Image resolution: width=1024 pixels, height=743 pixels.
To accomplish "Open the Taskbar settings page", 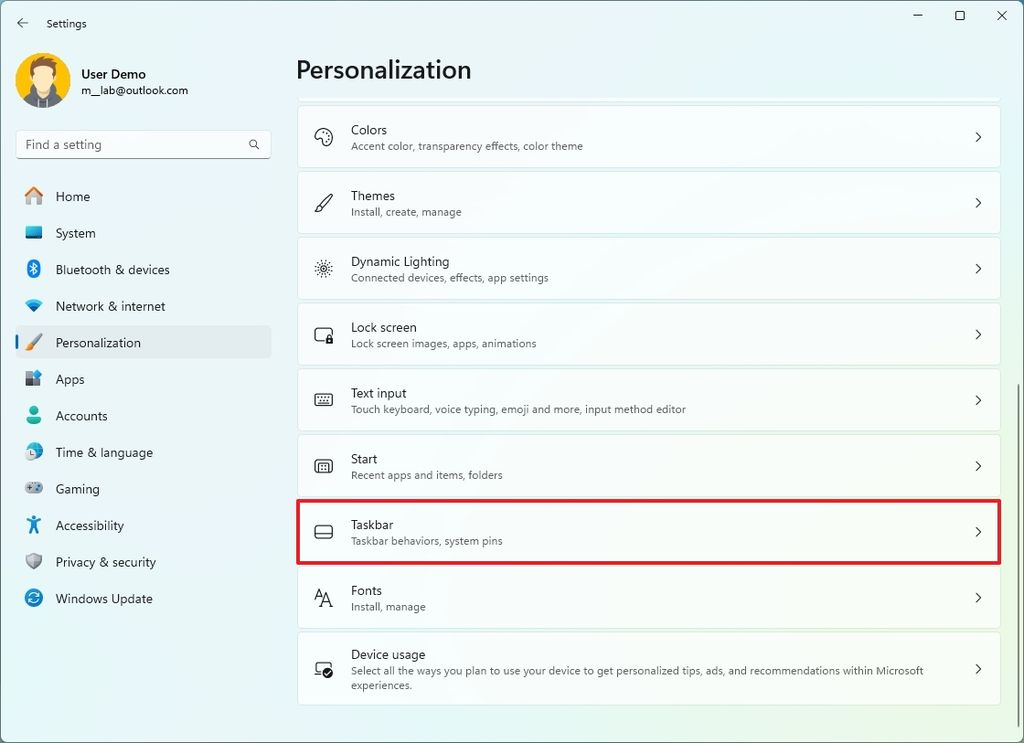I will pos(648,532).
